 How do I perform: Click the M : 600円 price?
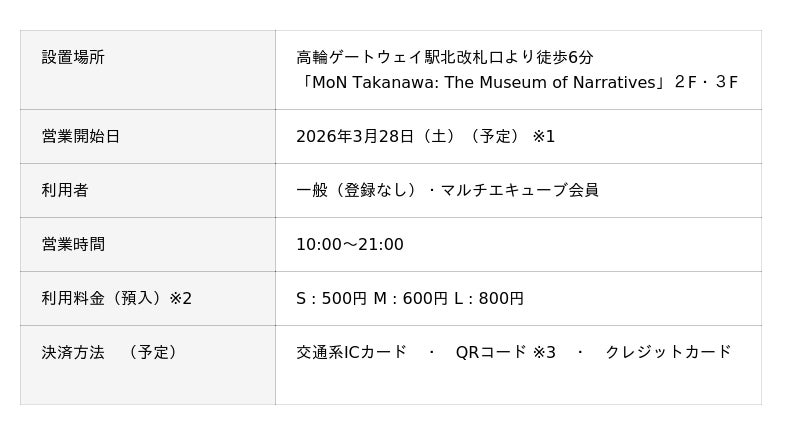(x=411, y=298)
